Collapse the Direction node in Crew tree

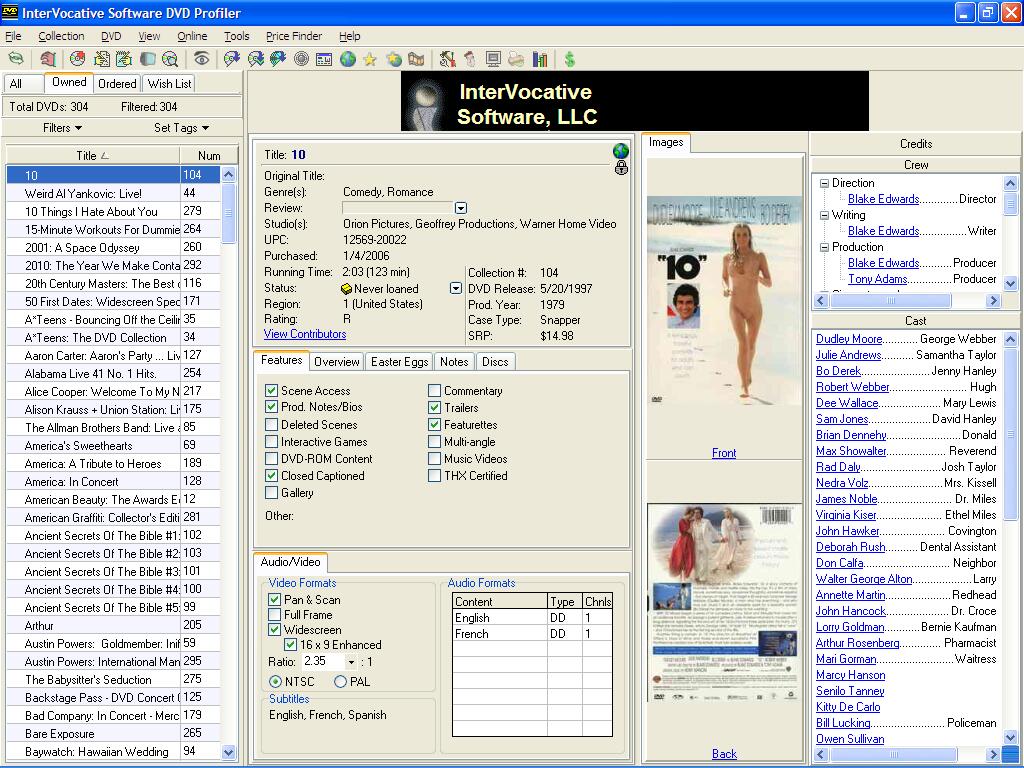[x=823, y=183]
